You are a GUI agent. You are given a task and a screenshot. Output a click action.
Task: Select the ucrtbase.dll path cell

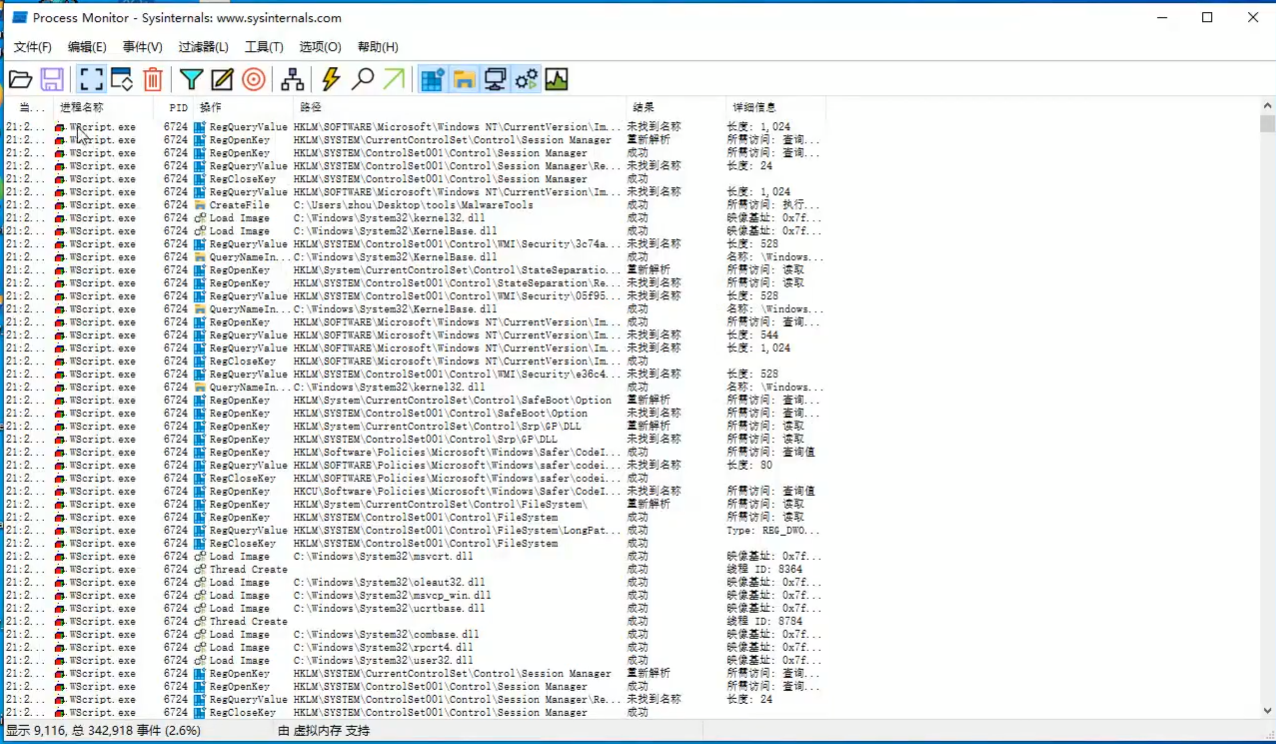[x=389, y=608]
